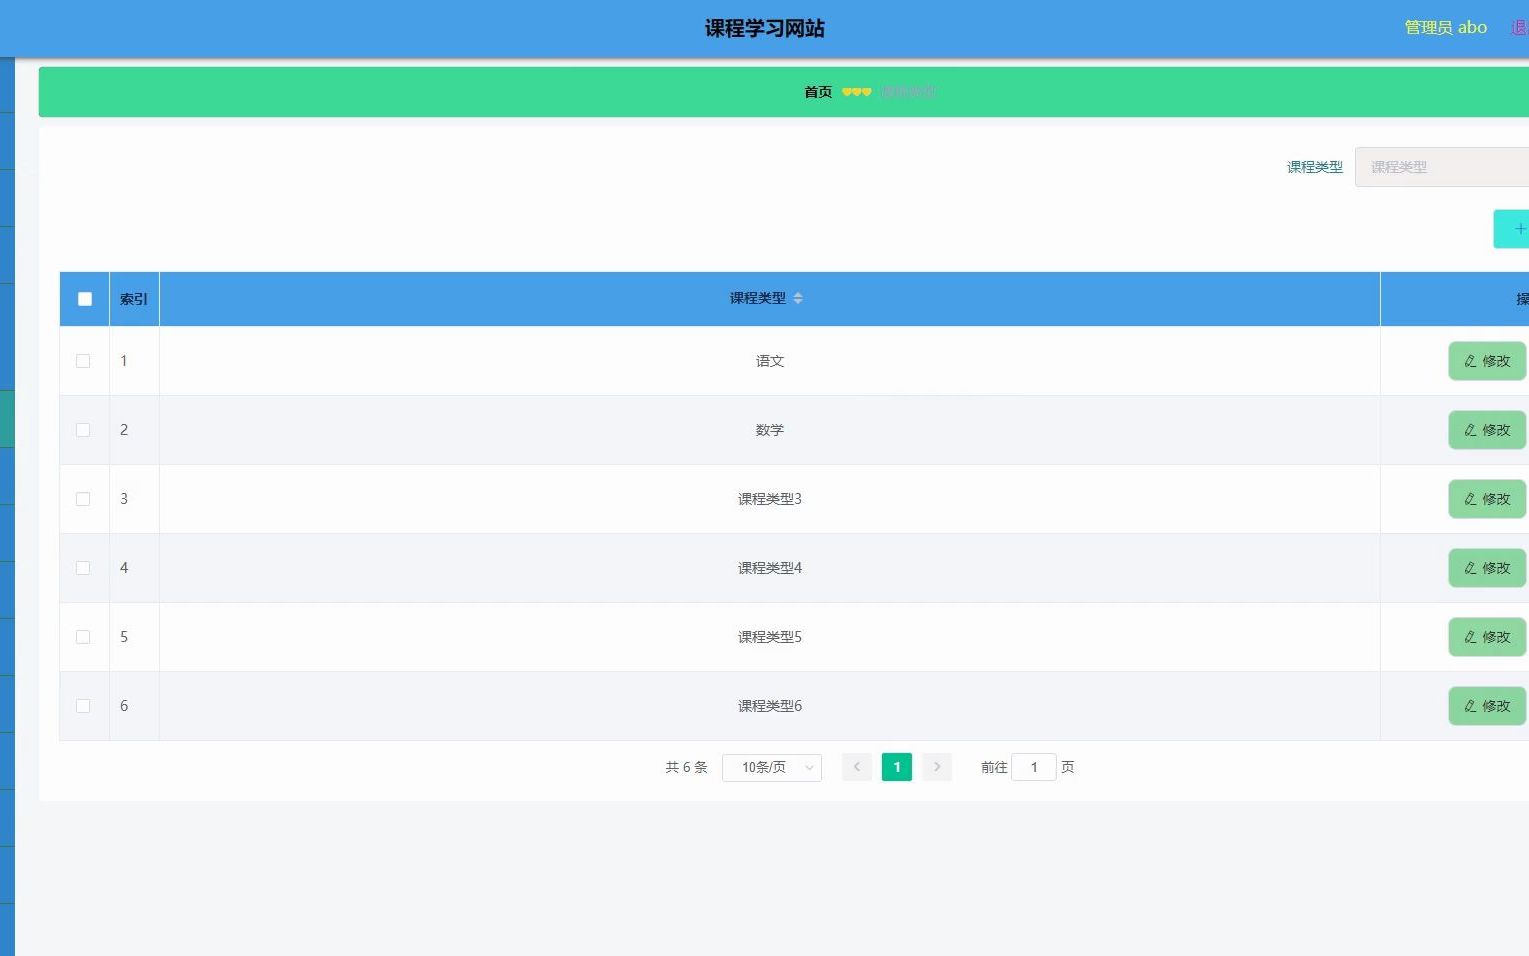Go to next page arrow

937,767
